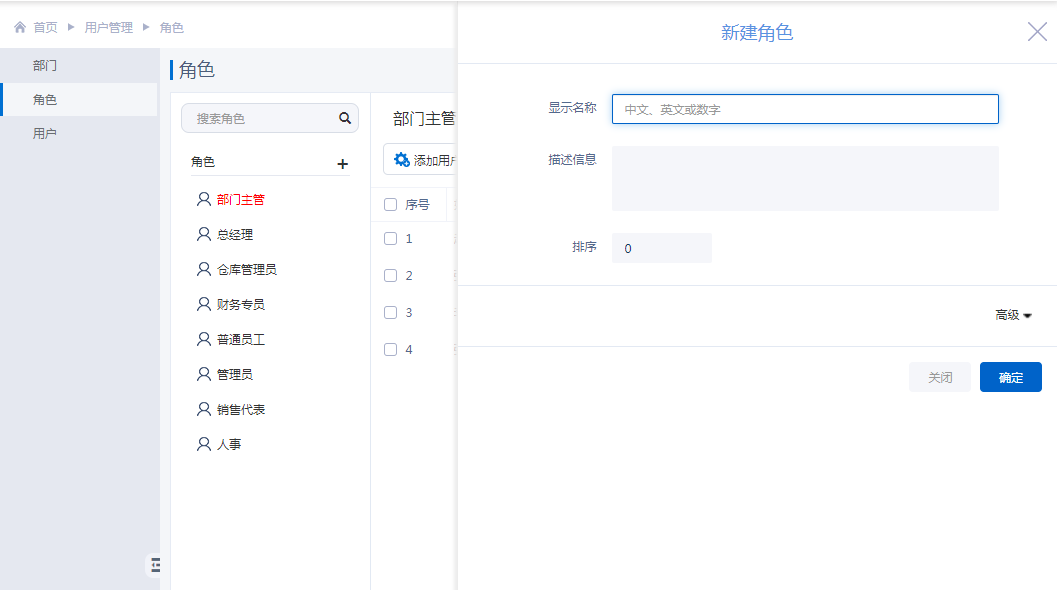The image size is (1057, 590).
Task: Open the 部门 menu item
Action: (x=45, y=66)
